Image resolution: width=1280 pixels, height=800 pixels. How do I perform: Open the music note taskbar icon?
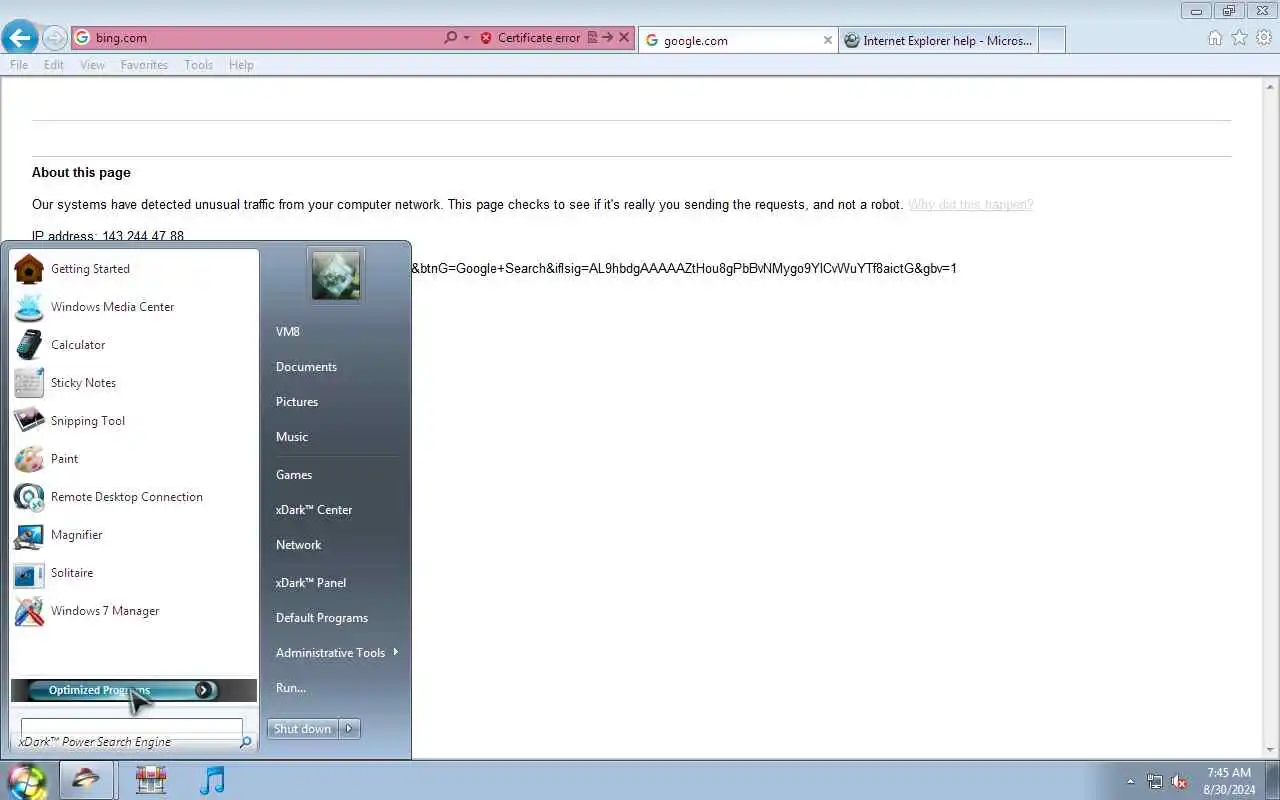point(212,780)
